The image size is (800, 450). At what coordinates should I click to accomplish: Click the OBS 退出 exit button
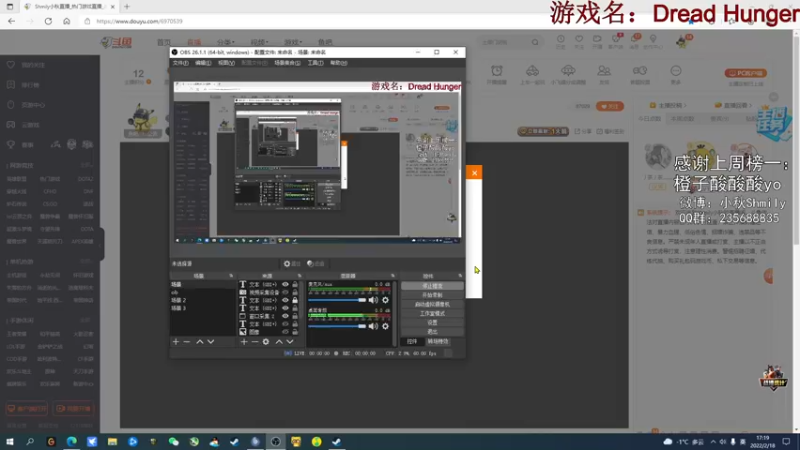point(432,332)
